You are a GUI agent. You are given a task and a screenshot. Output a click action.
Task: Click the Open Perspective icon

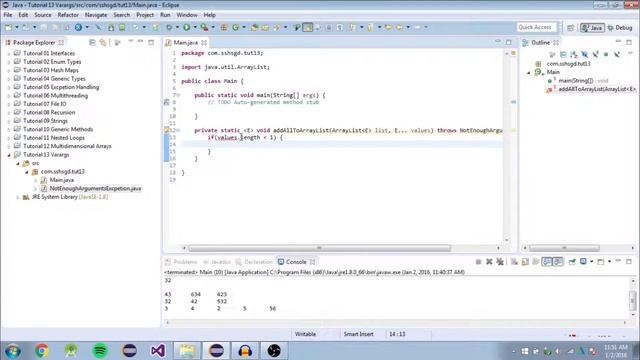click(x=571, y=27)
